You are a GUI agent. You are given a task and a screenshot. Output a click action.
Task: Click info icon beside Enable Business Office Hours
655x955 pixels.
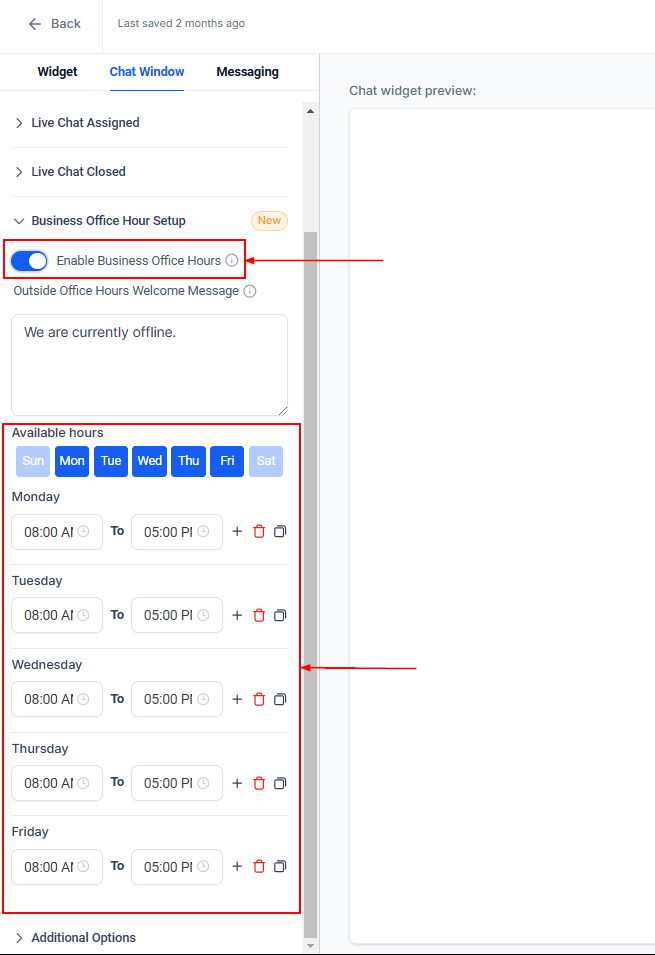point(232,261)
